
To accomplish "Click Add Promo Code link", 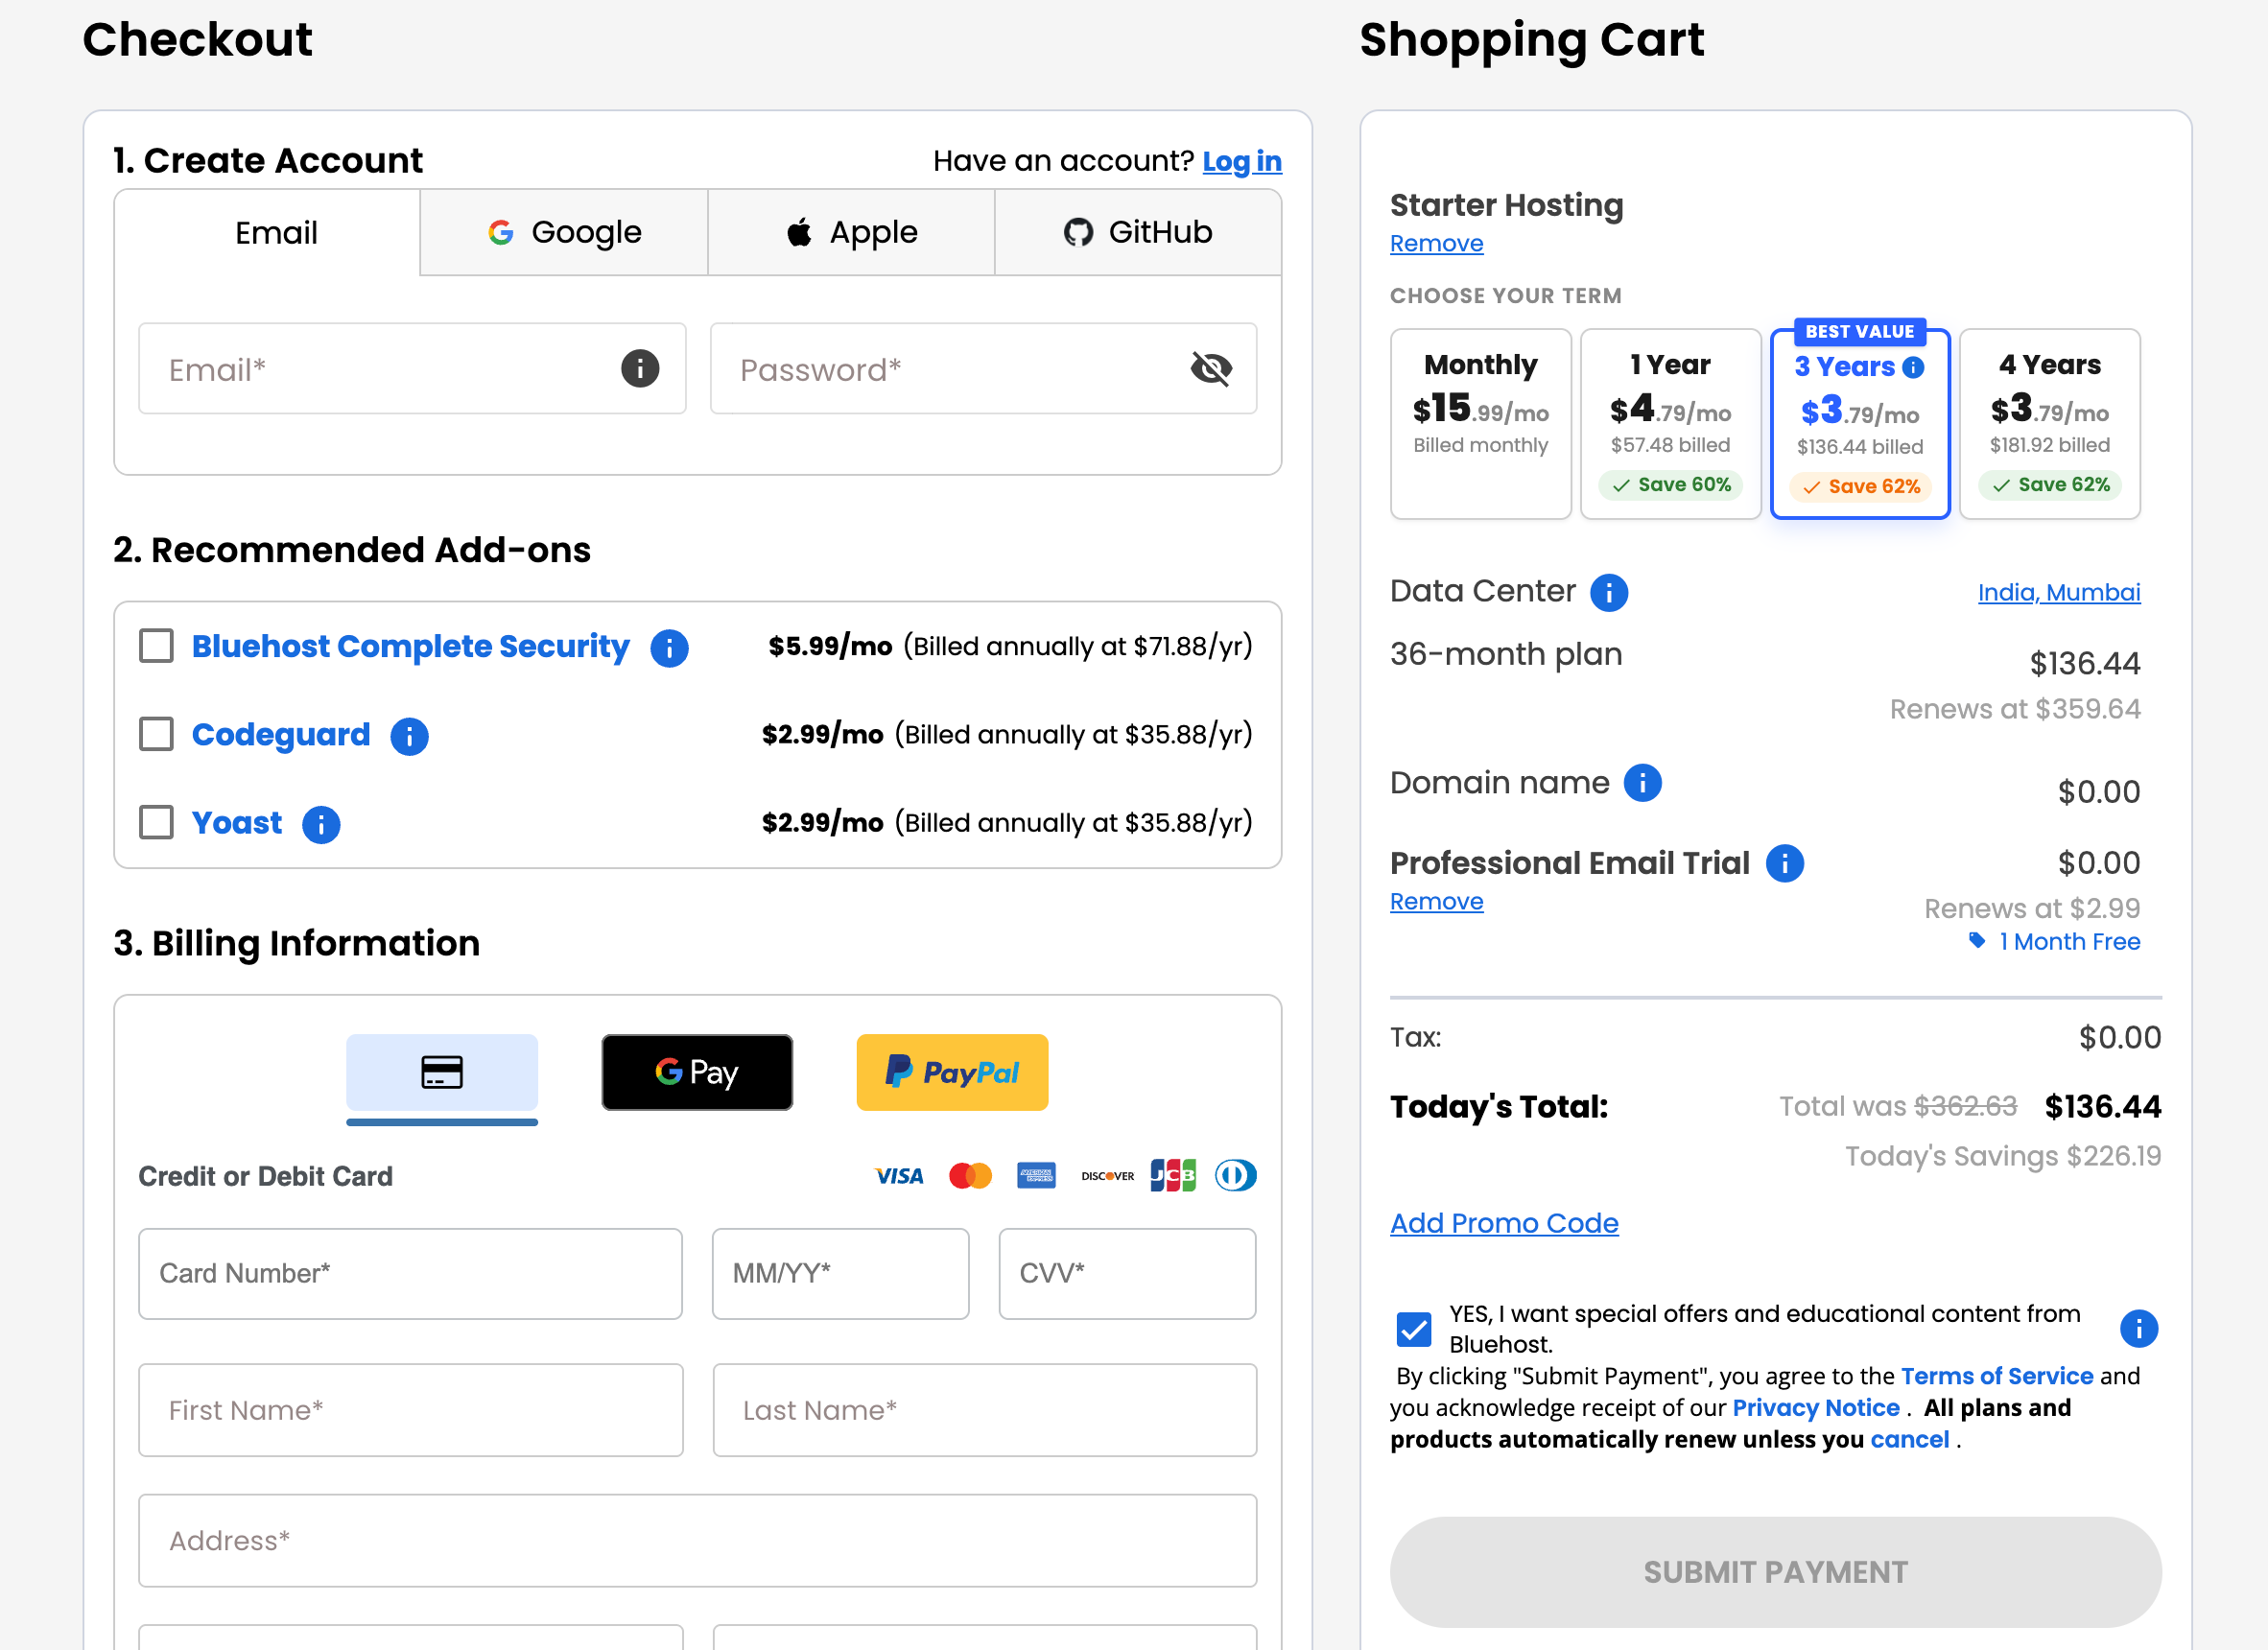I will pyautogui.click(x=1504, y=1223).
